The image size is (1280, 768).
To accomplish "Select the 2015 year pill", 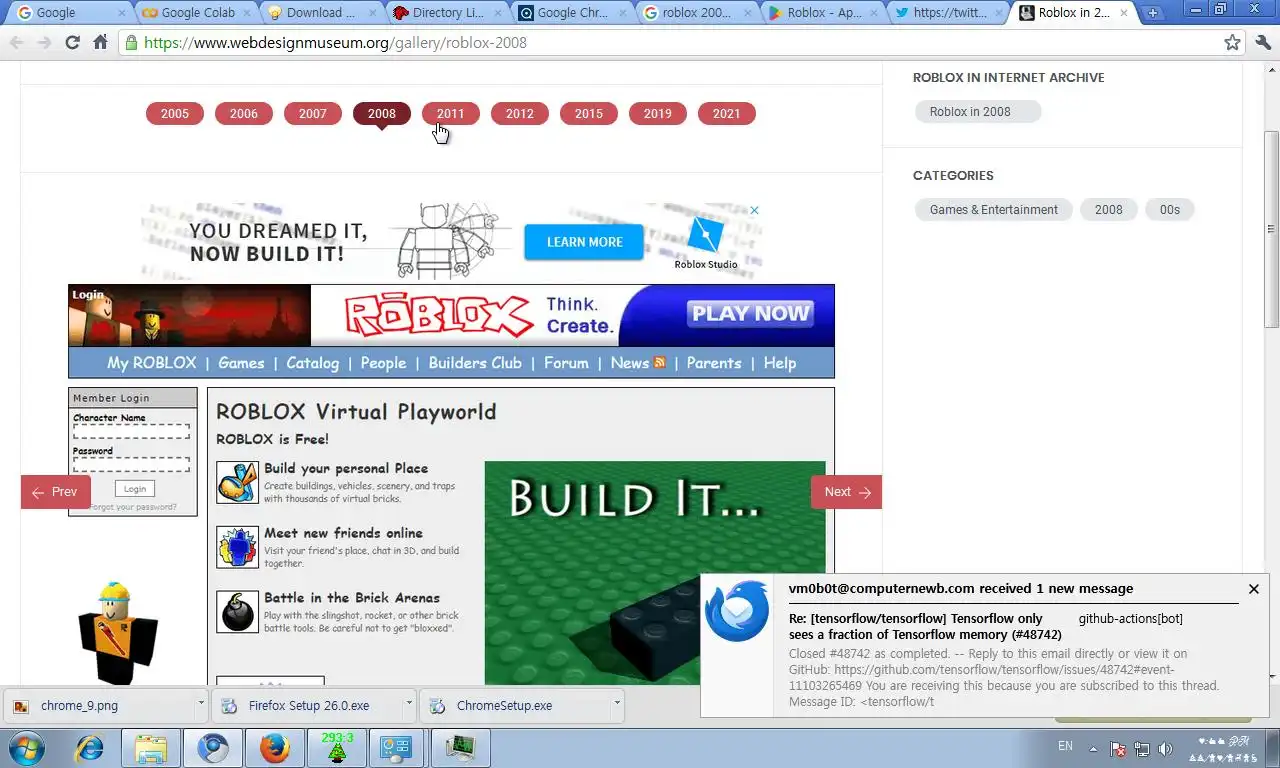I will 589,114.
